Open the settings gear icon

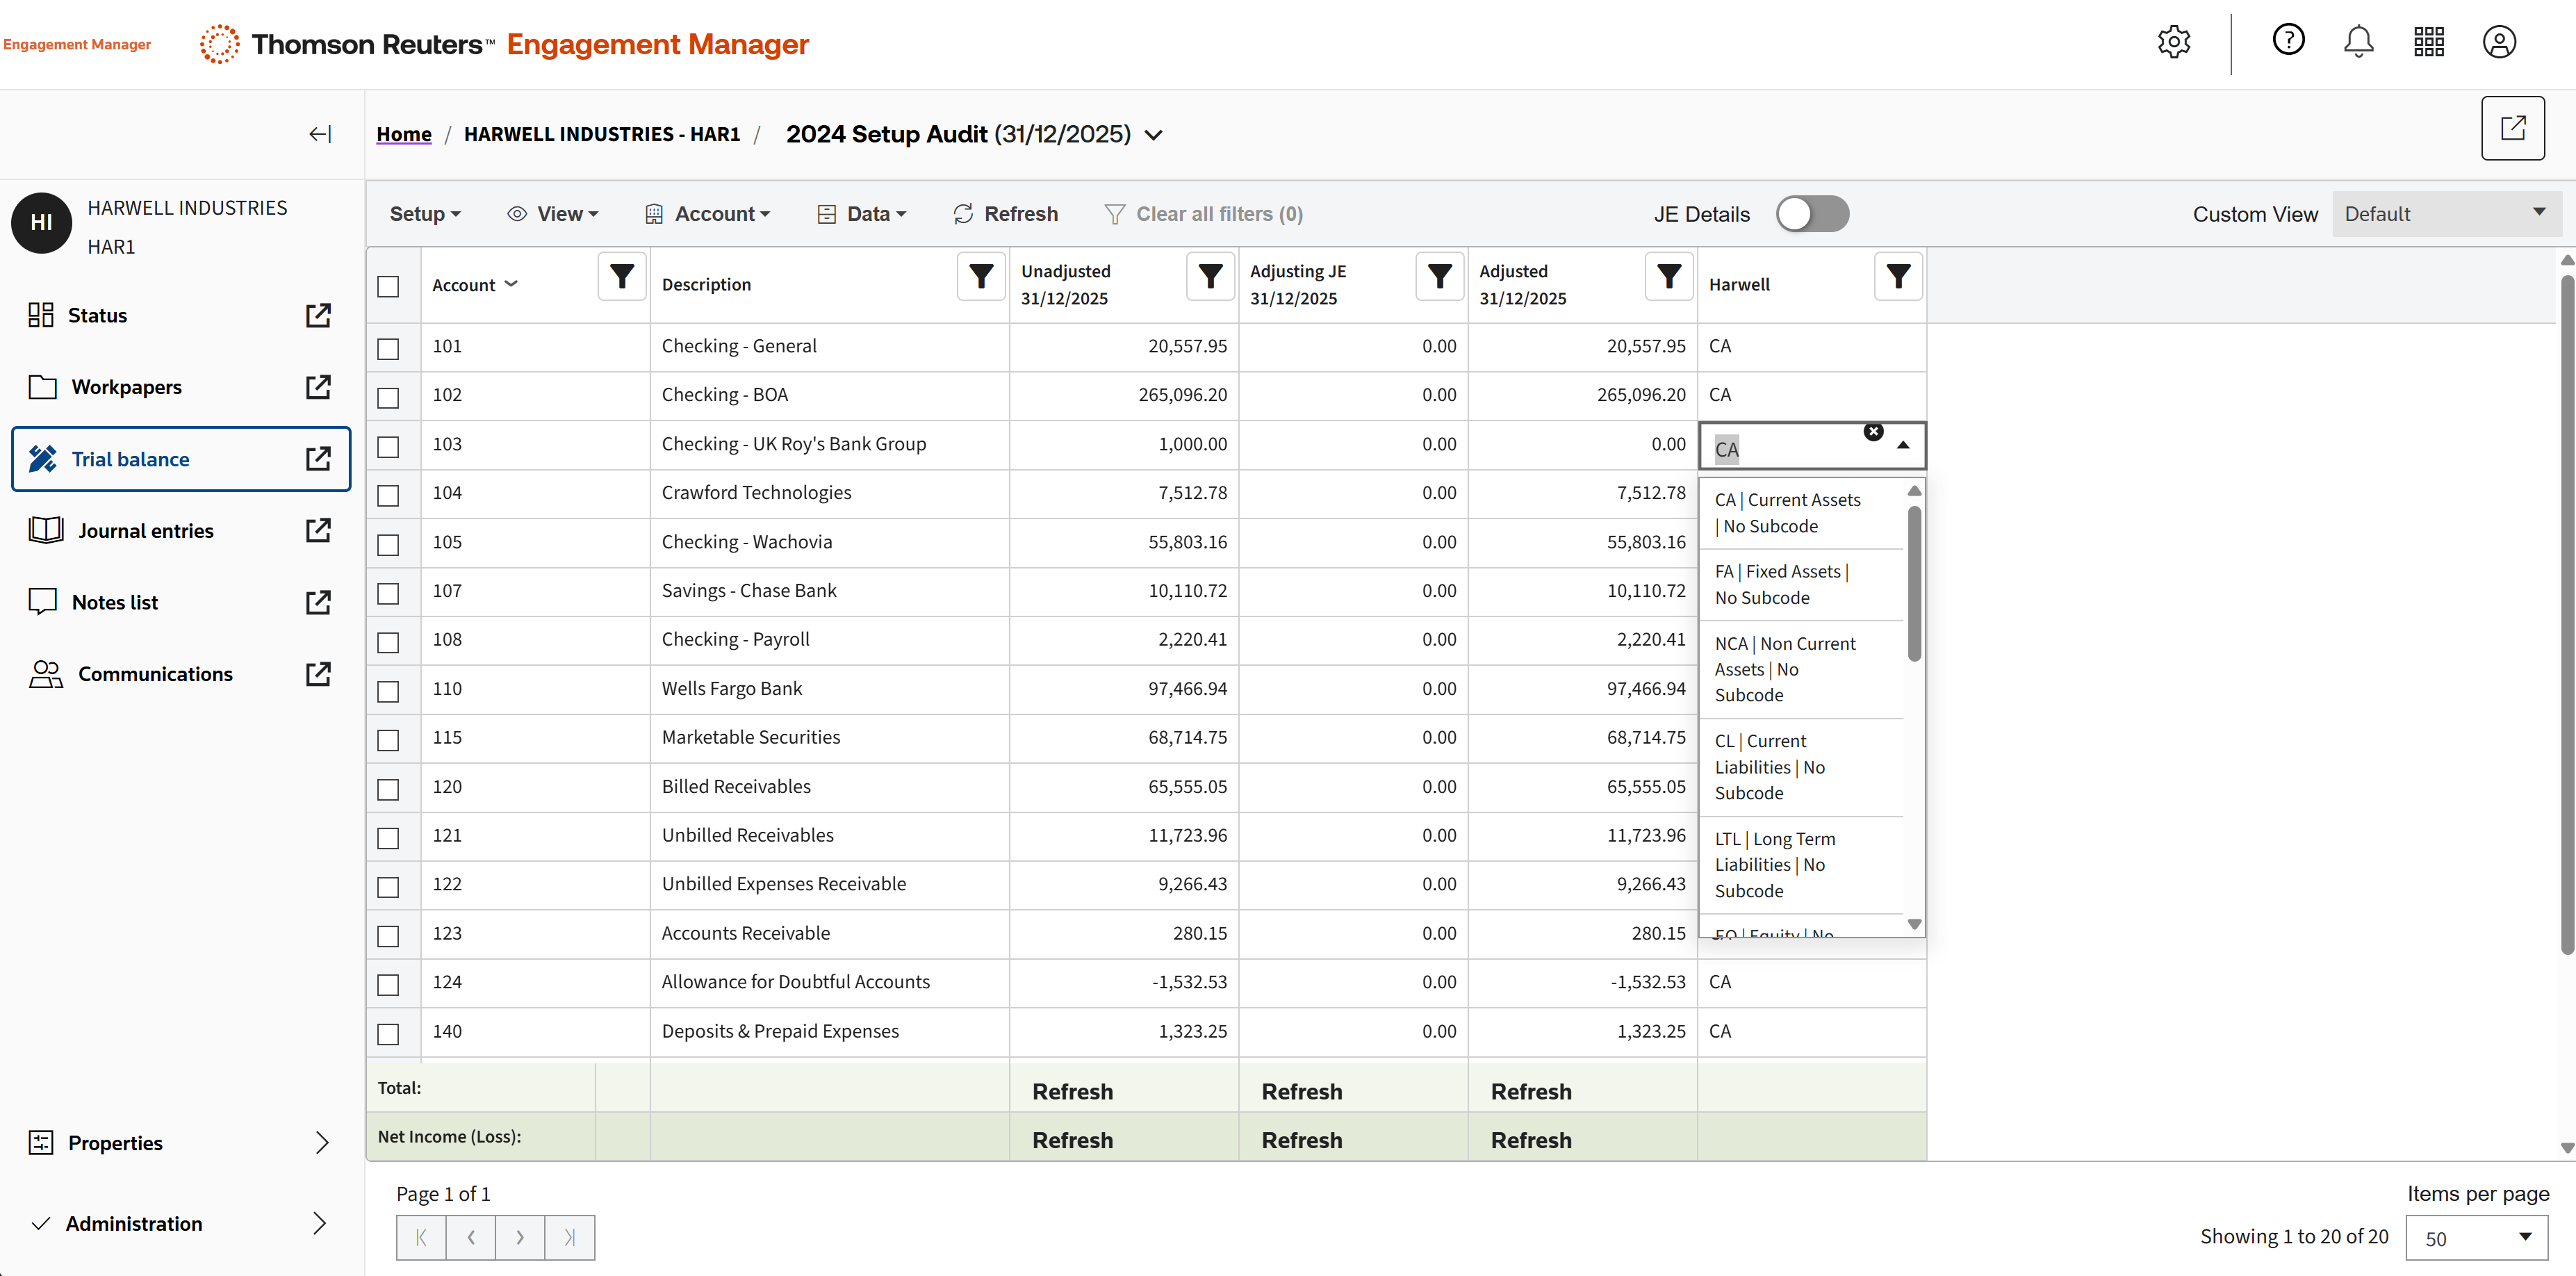click(x=2173, y=42)
